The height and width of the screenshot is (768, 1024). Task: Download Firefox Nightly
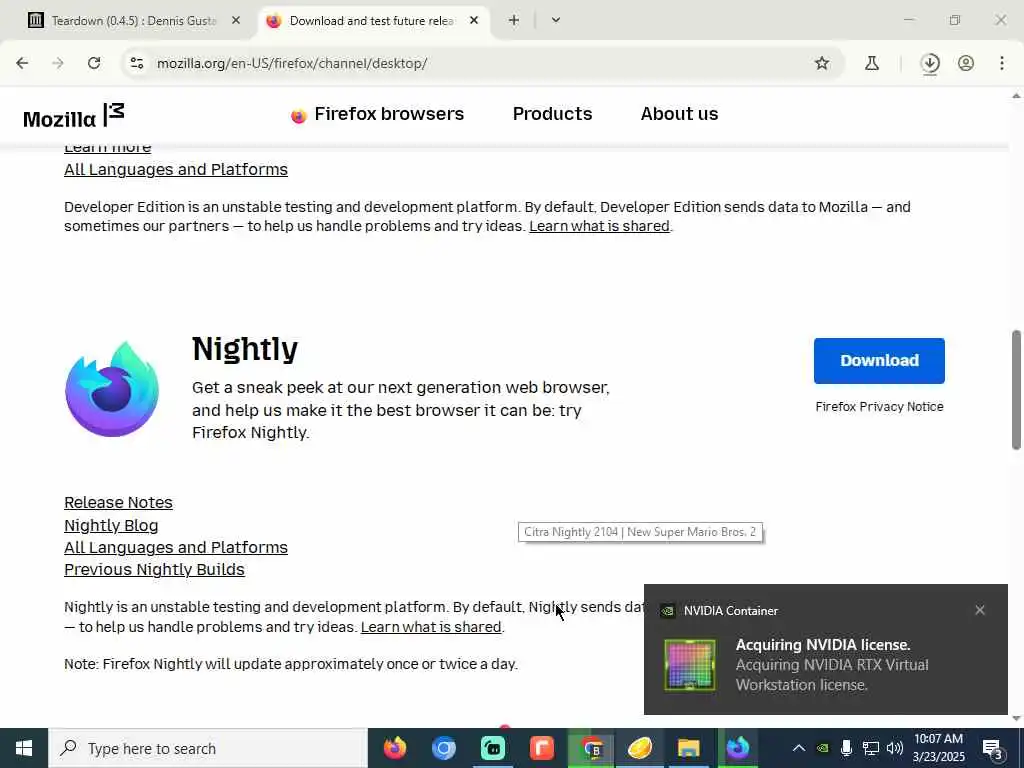pyautogui.click(x=879, y=360)
